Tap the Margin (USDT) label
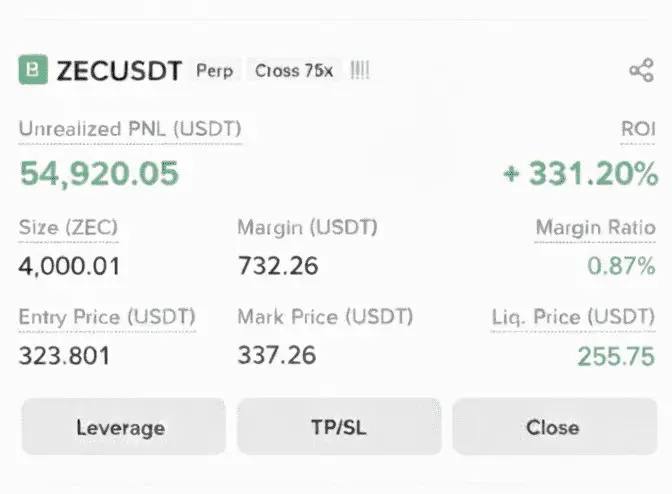Screen dimensions: 672x494 (x=307, y=227)
